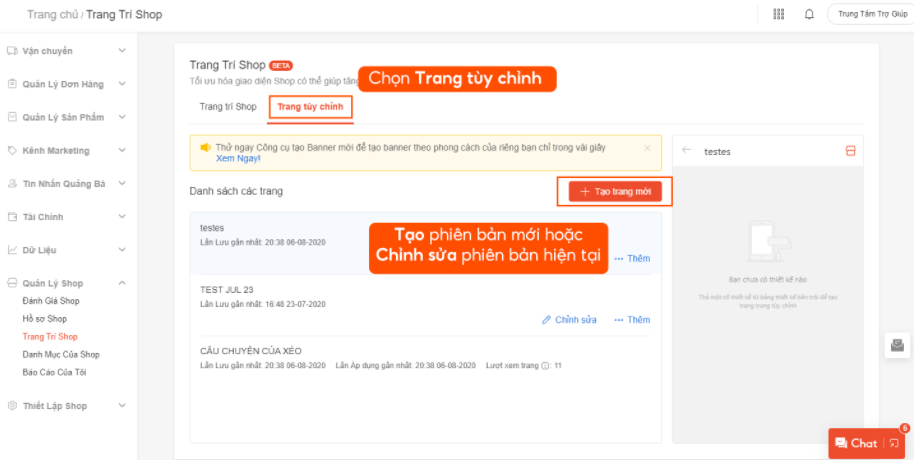The height and width of the screenshot is (460, 918).
Task: Click the Tạo trang mới button
Action: [x=615, y=191]
